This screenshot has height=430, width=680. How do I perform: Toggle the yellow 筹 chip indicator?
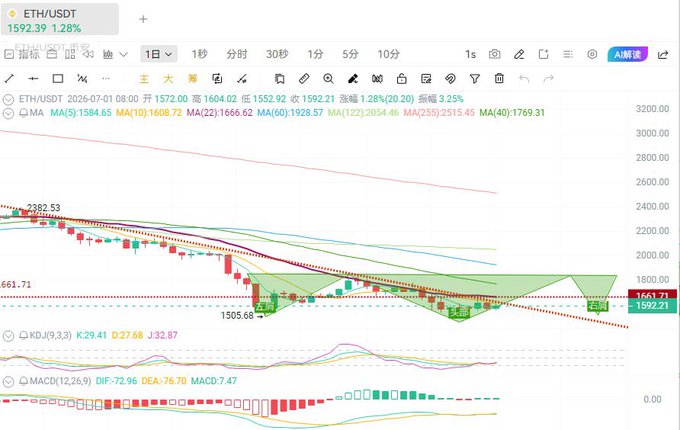pyautogui.click(x=193, y=78)
